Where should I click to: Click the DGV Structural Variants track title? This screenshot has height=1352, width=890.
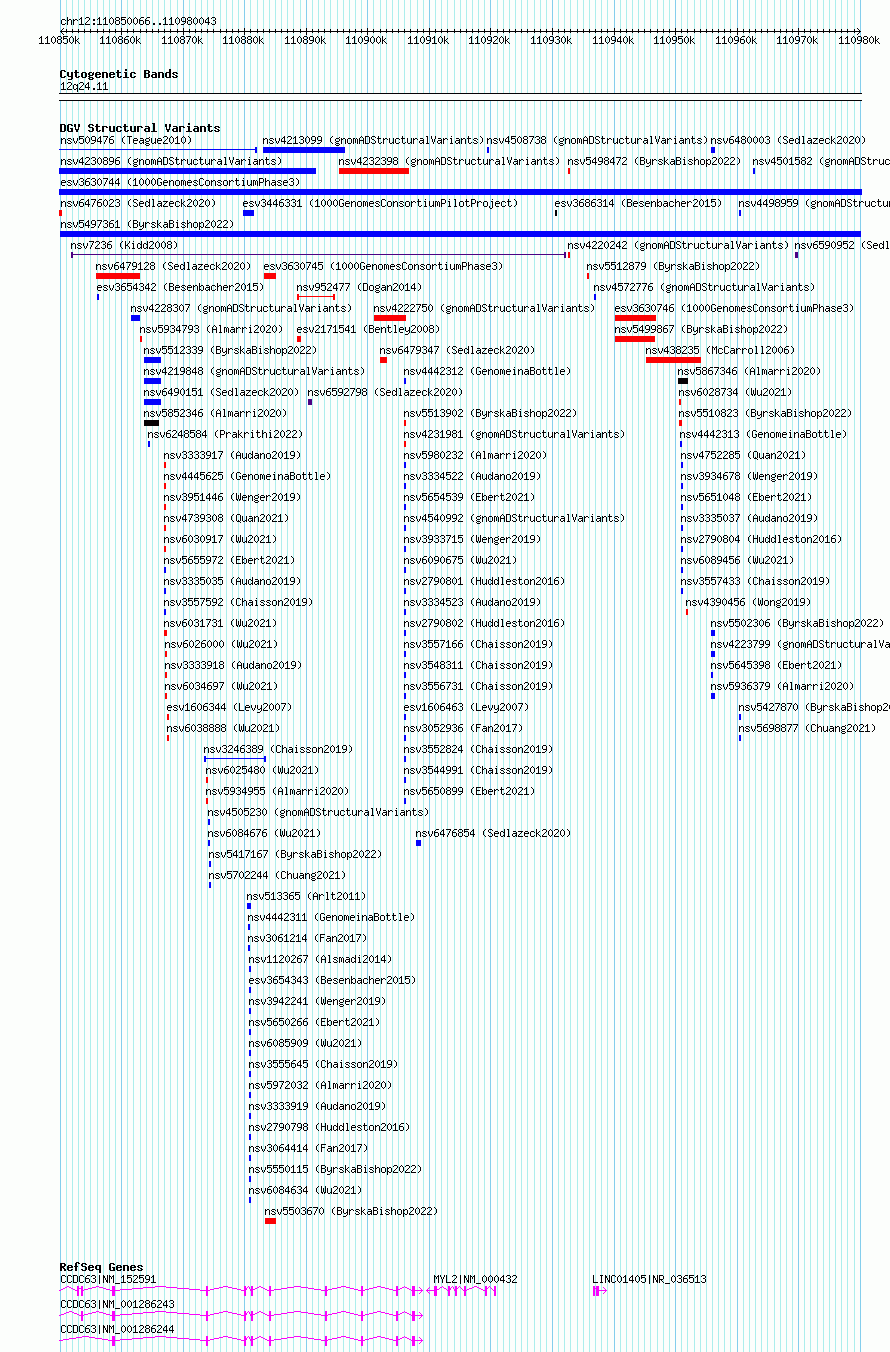tap(139, 128)
